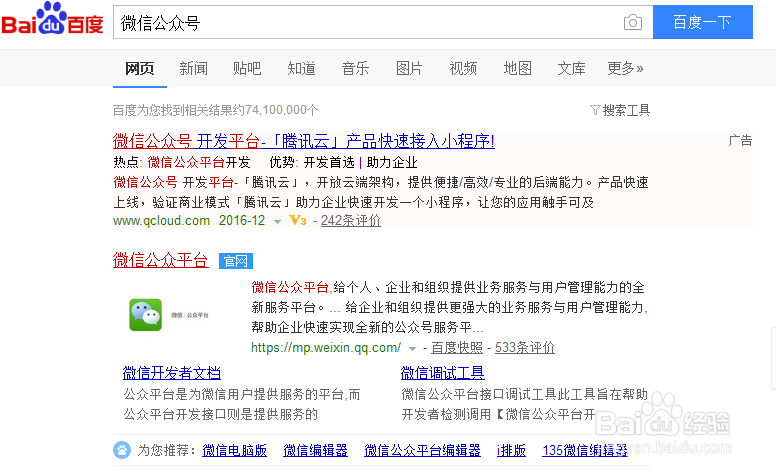776x475 pixels.
Task: Click the result count text 74,100,000个
Action: 282,110
